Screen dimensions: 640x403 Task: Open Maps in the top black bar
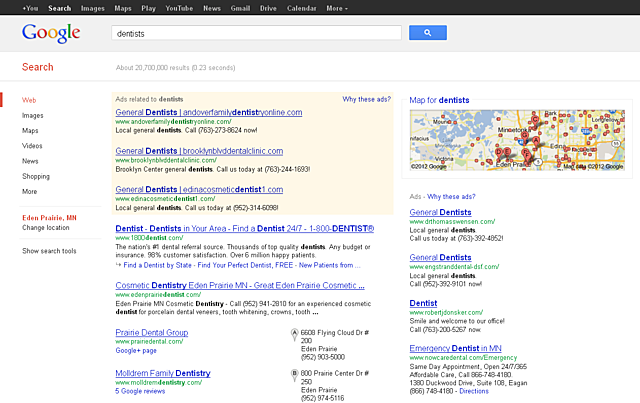(x=123, y=8)
